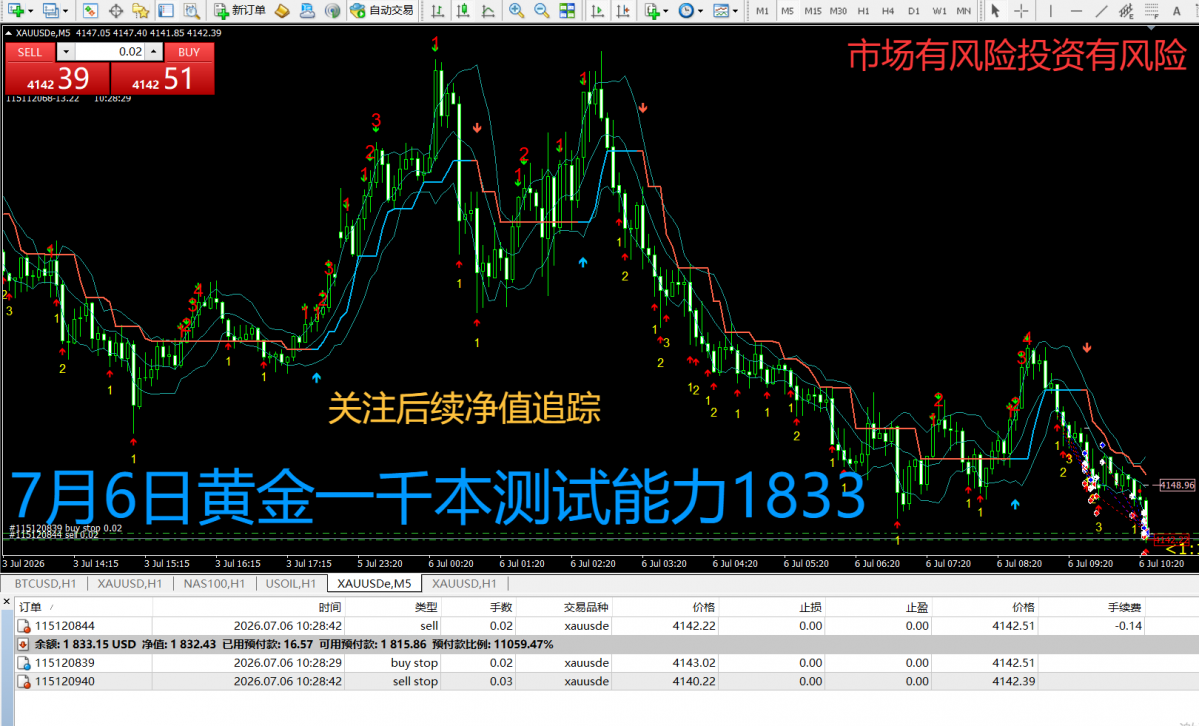Tile the chart windows
The image size is (1199, 726).
point(567,11)
